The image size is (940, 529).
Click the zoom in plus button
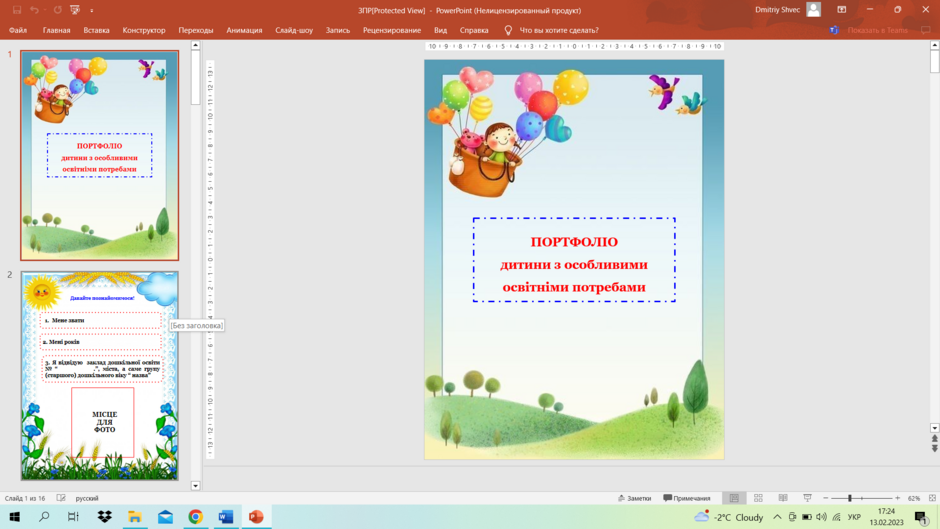click(x=897, y=498)
